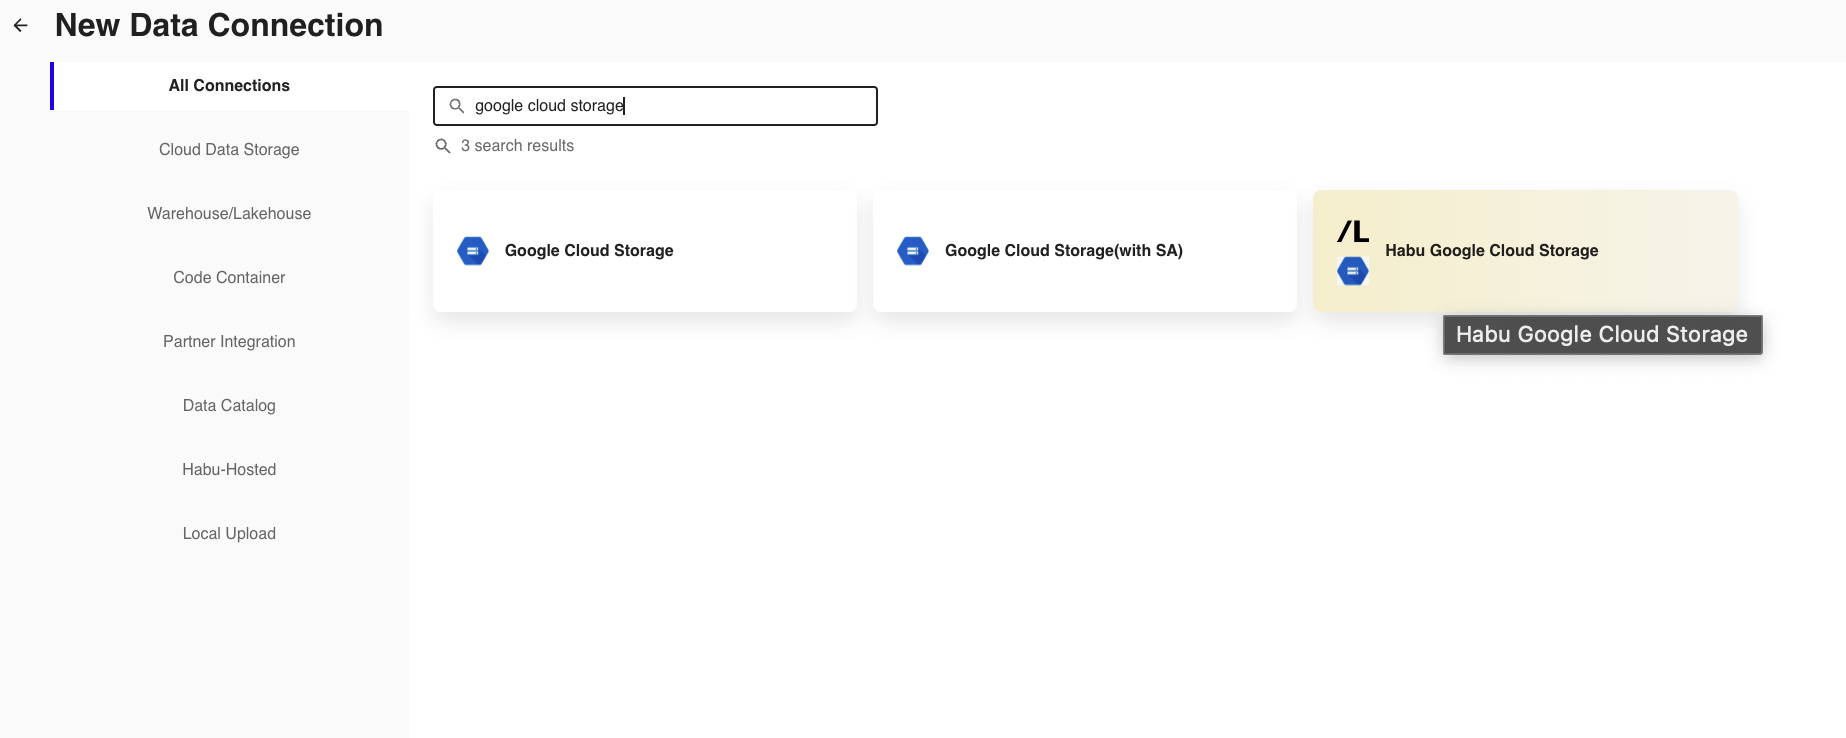The width and height of the screenshot is (1846, 738).
Task: Open the Data Catalog category
Action: [x=229, y=406]
